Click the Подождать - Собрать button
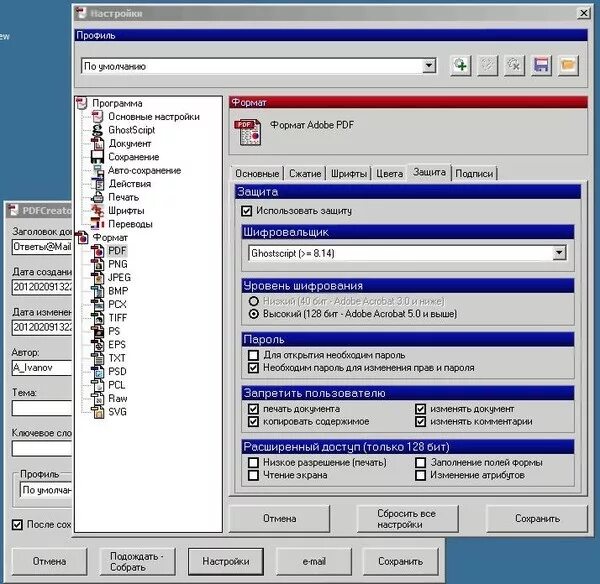Viewport: 600px width, 584px height. pos(137,561)
